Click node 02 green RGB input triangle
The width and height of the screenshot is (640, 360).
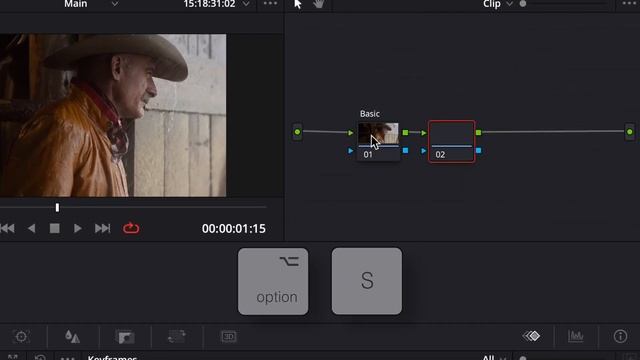[x=424, y=133]
